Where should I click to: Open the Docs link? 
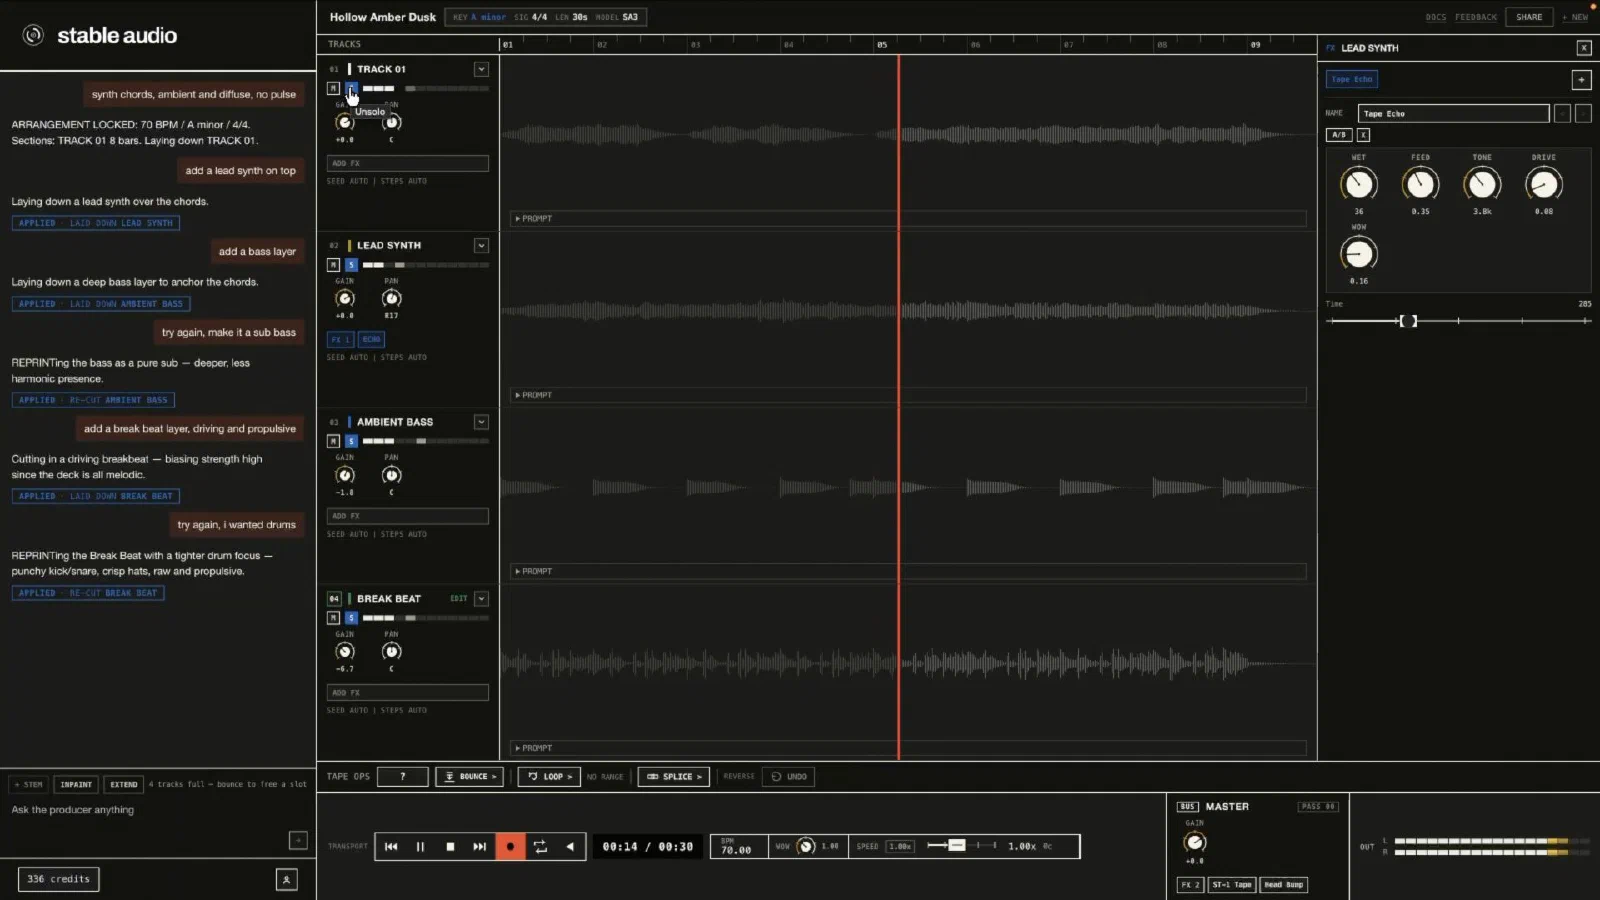(1435, 17)
